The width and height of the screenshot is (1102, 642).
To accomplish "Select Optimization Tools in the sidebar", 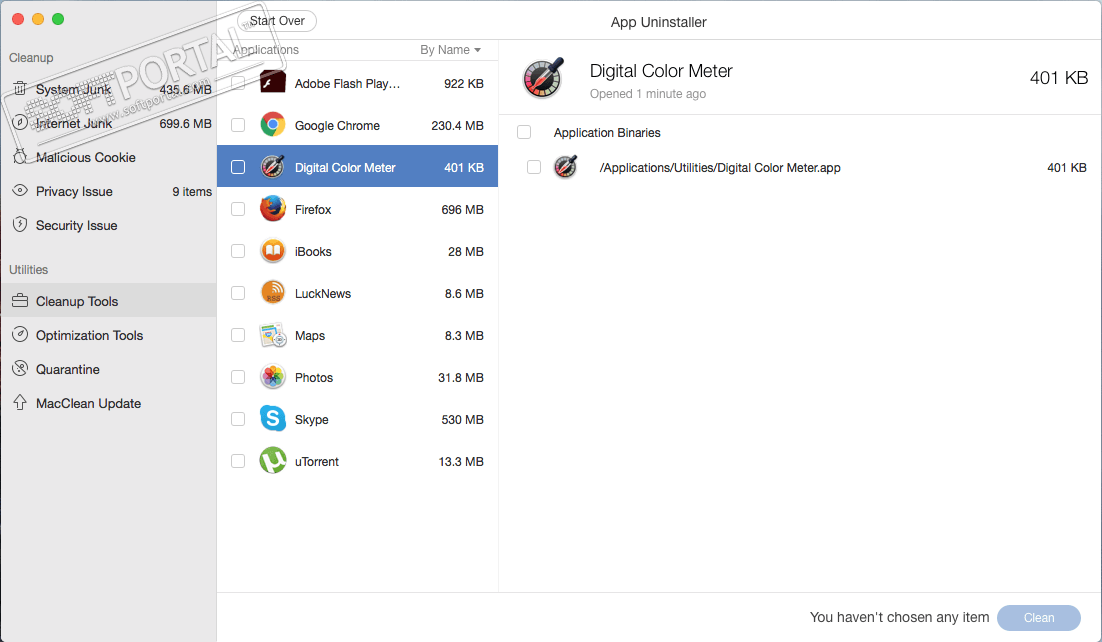I will click(x=108, y=335).
